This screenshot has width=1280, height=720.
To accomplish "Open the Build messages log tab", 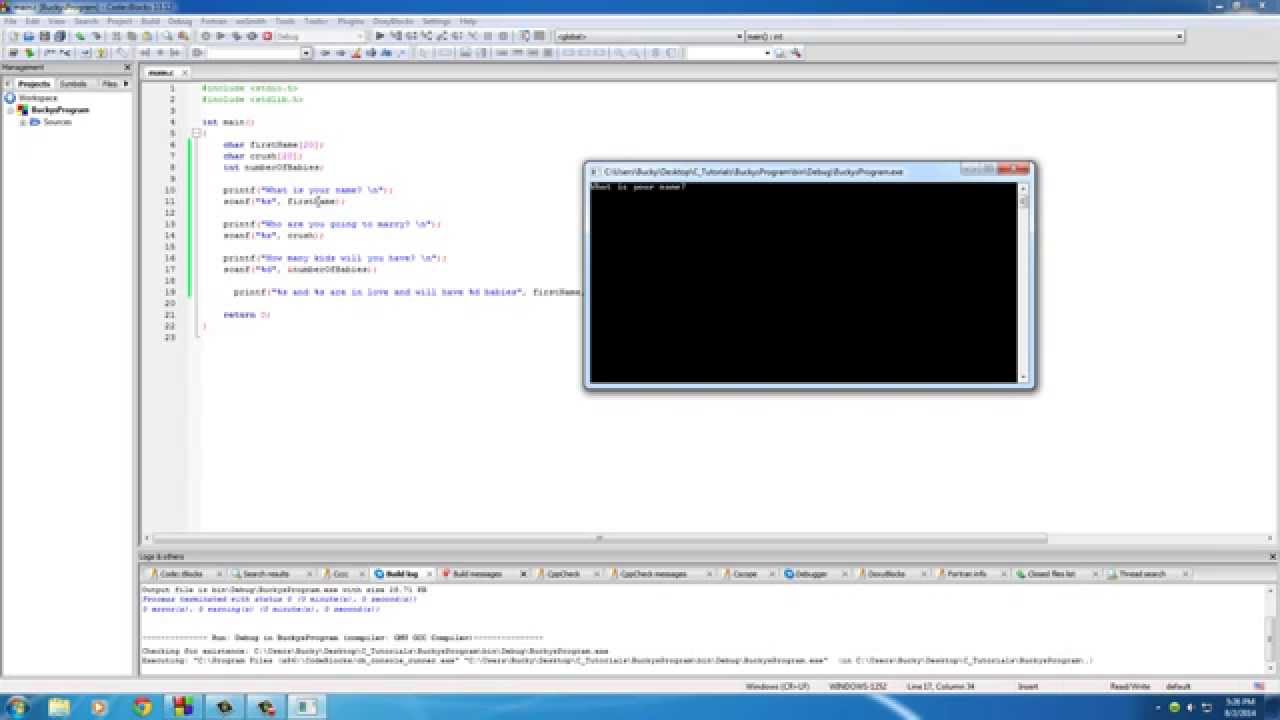I will 477,574.
